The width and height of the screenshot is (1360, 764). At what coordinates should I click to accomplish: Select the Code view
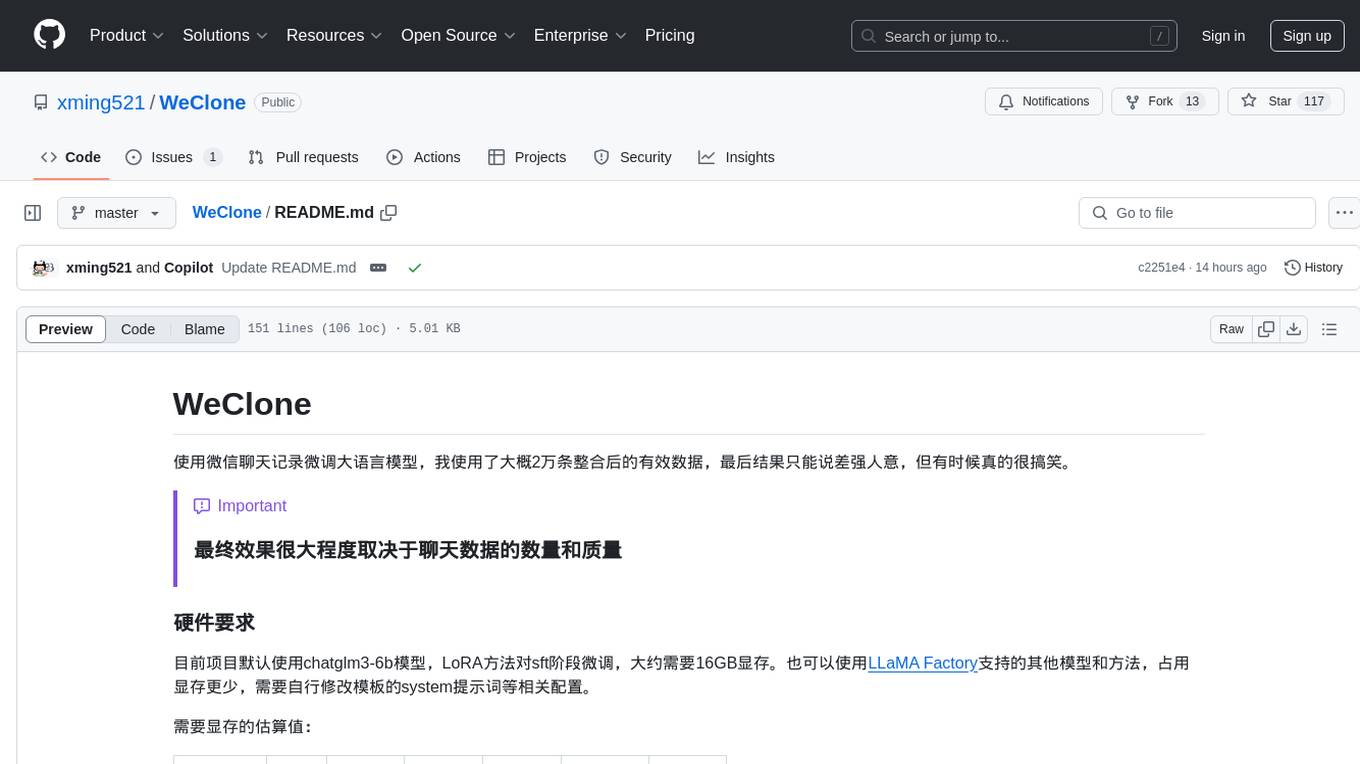(138, 329)
